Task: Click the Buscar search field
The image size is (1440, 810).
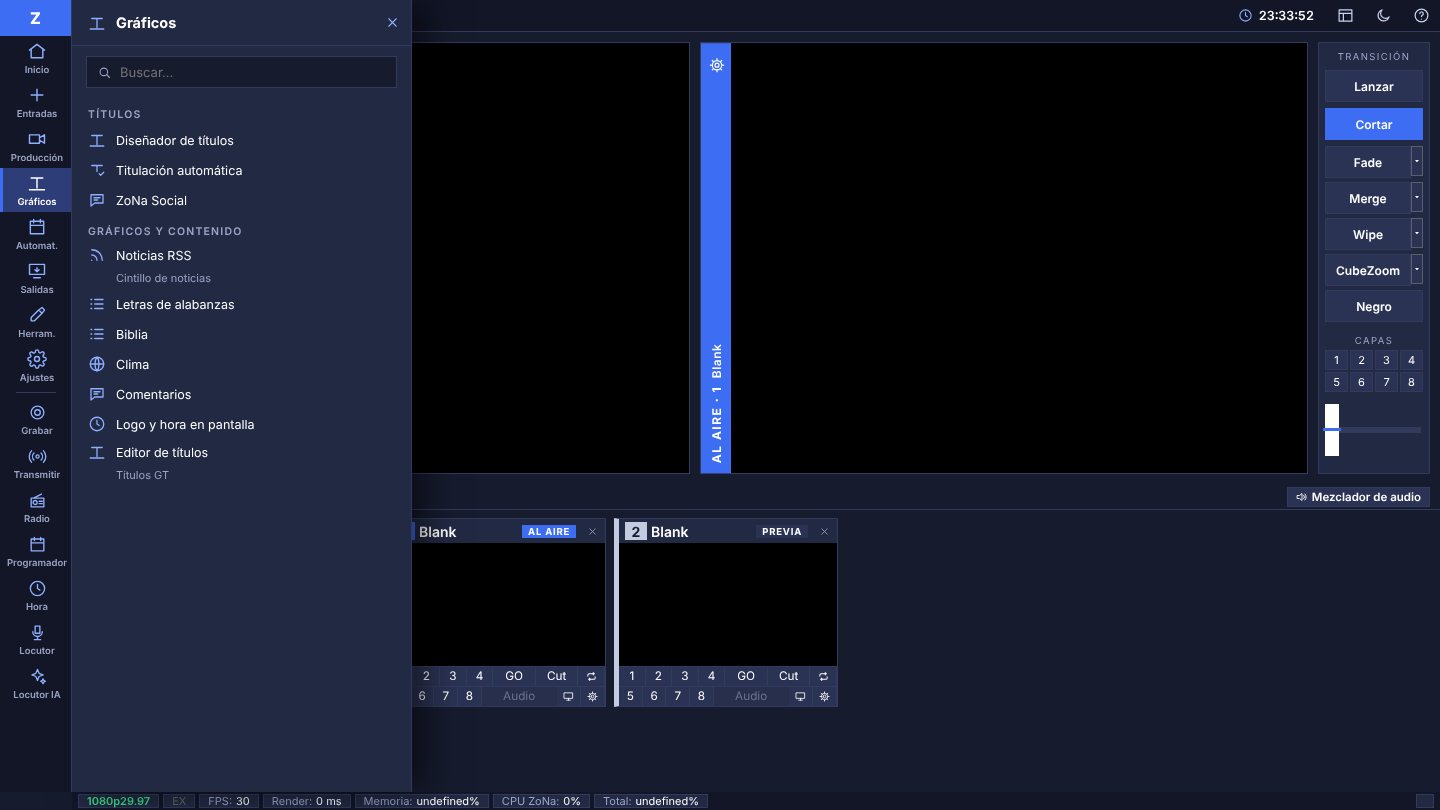Action: 241,72
